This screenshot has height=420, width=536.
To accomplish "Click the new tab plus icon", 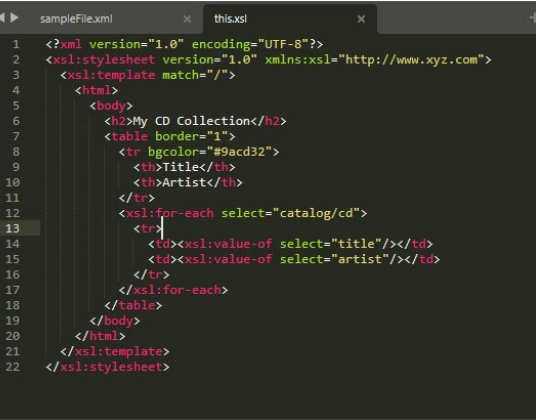I will (533, 18).
